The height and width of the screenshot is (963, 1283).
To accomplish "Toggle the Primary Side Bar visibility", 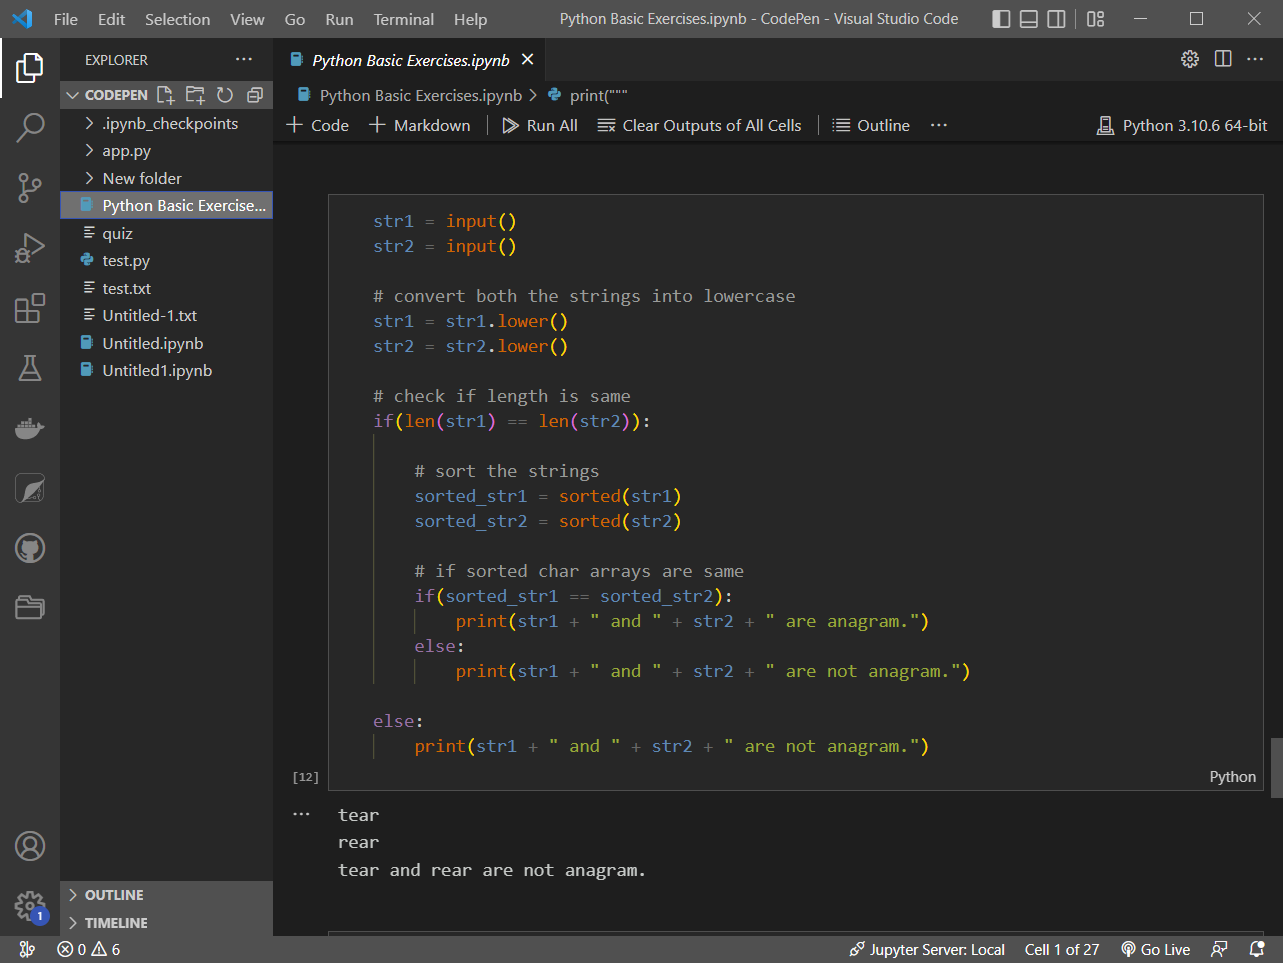I will pos(999,18).
